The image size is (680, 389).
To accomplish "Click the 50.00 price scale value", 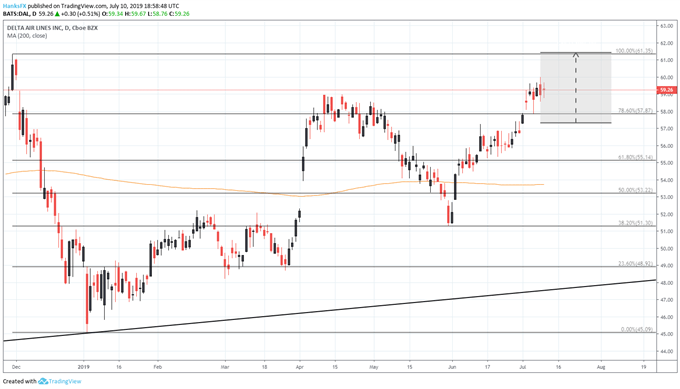I will click(x=667, y=248).
